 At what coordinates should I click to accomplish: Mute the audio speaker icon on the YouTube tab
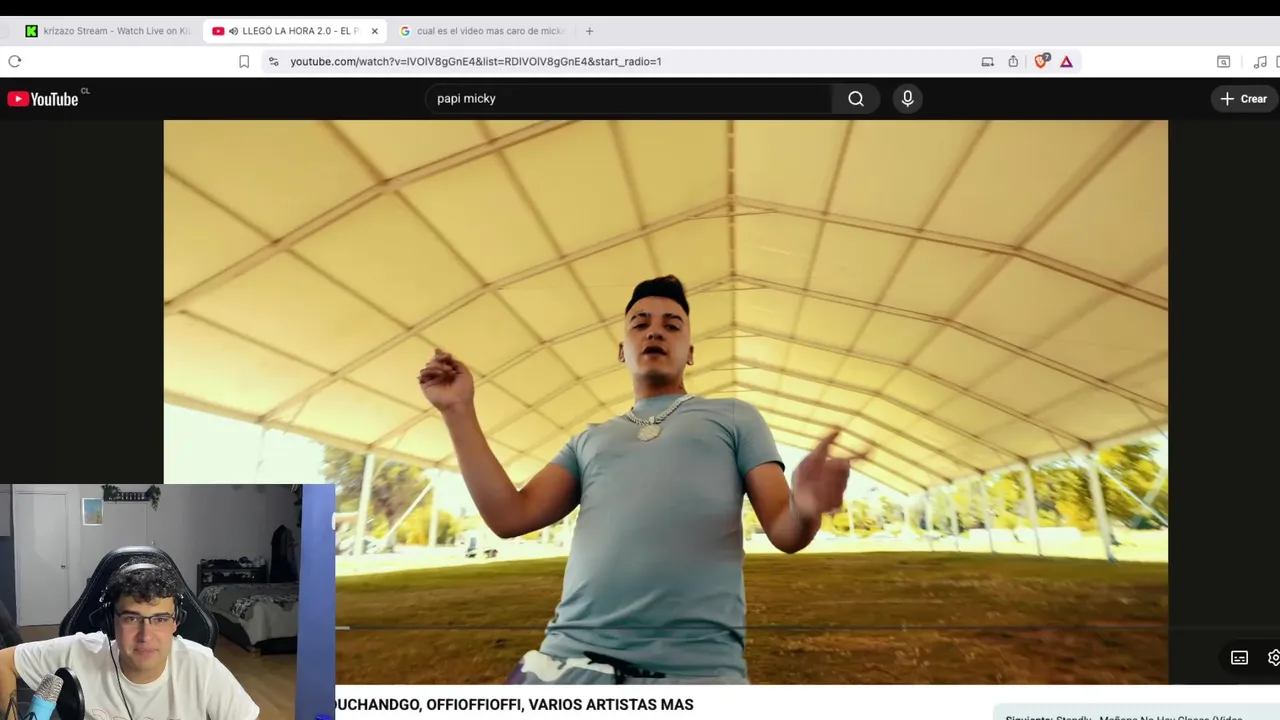click(x=233, y=31)
